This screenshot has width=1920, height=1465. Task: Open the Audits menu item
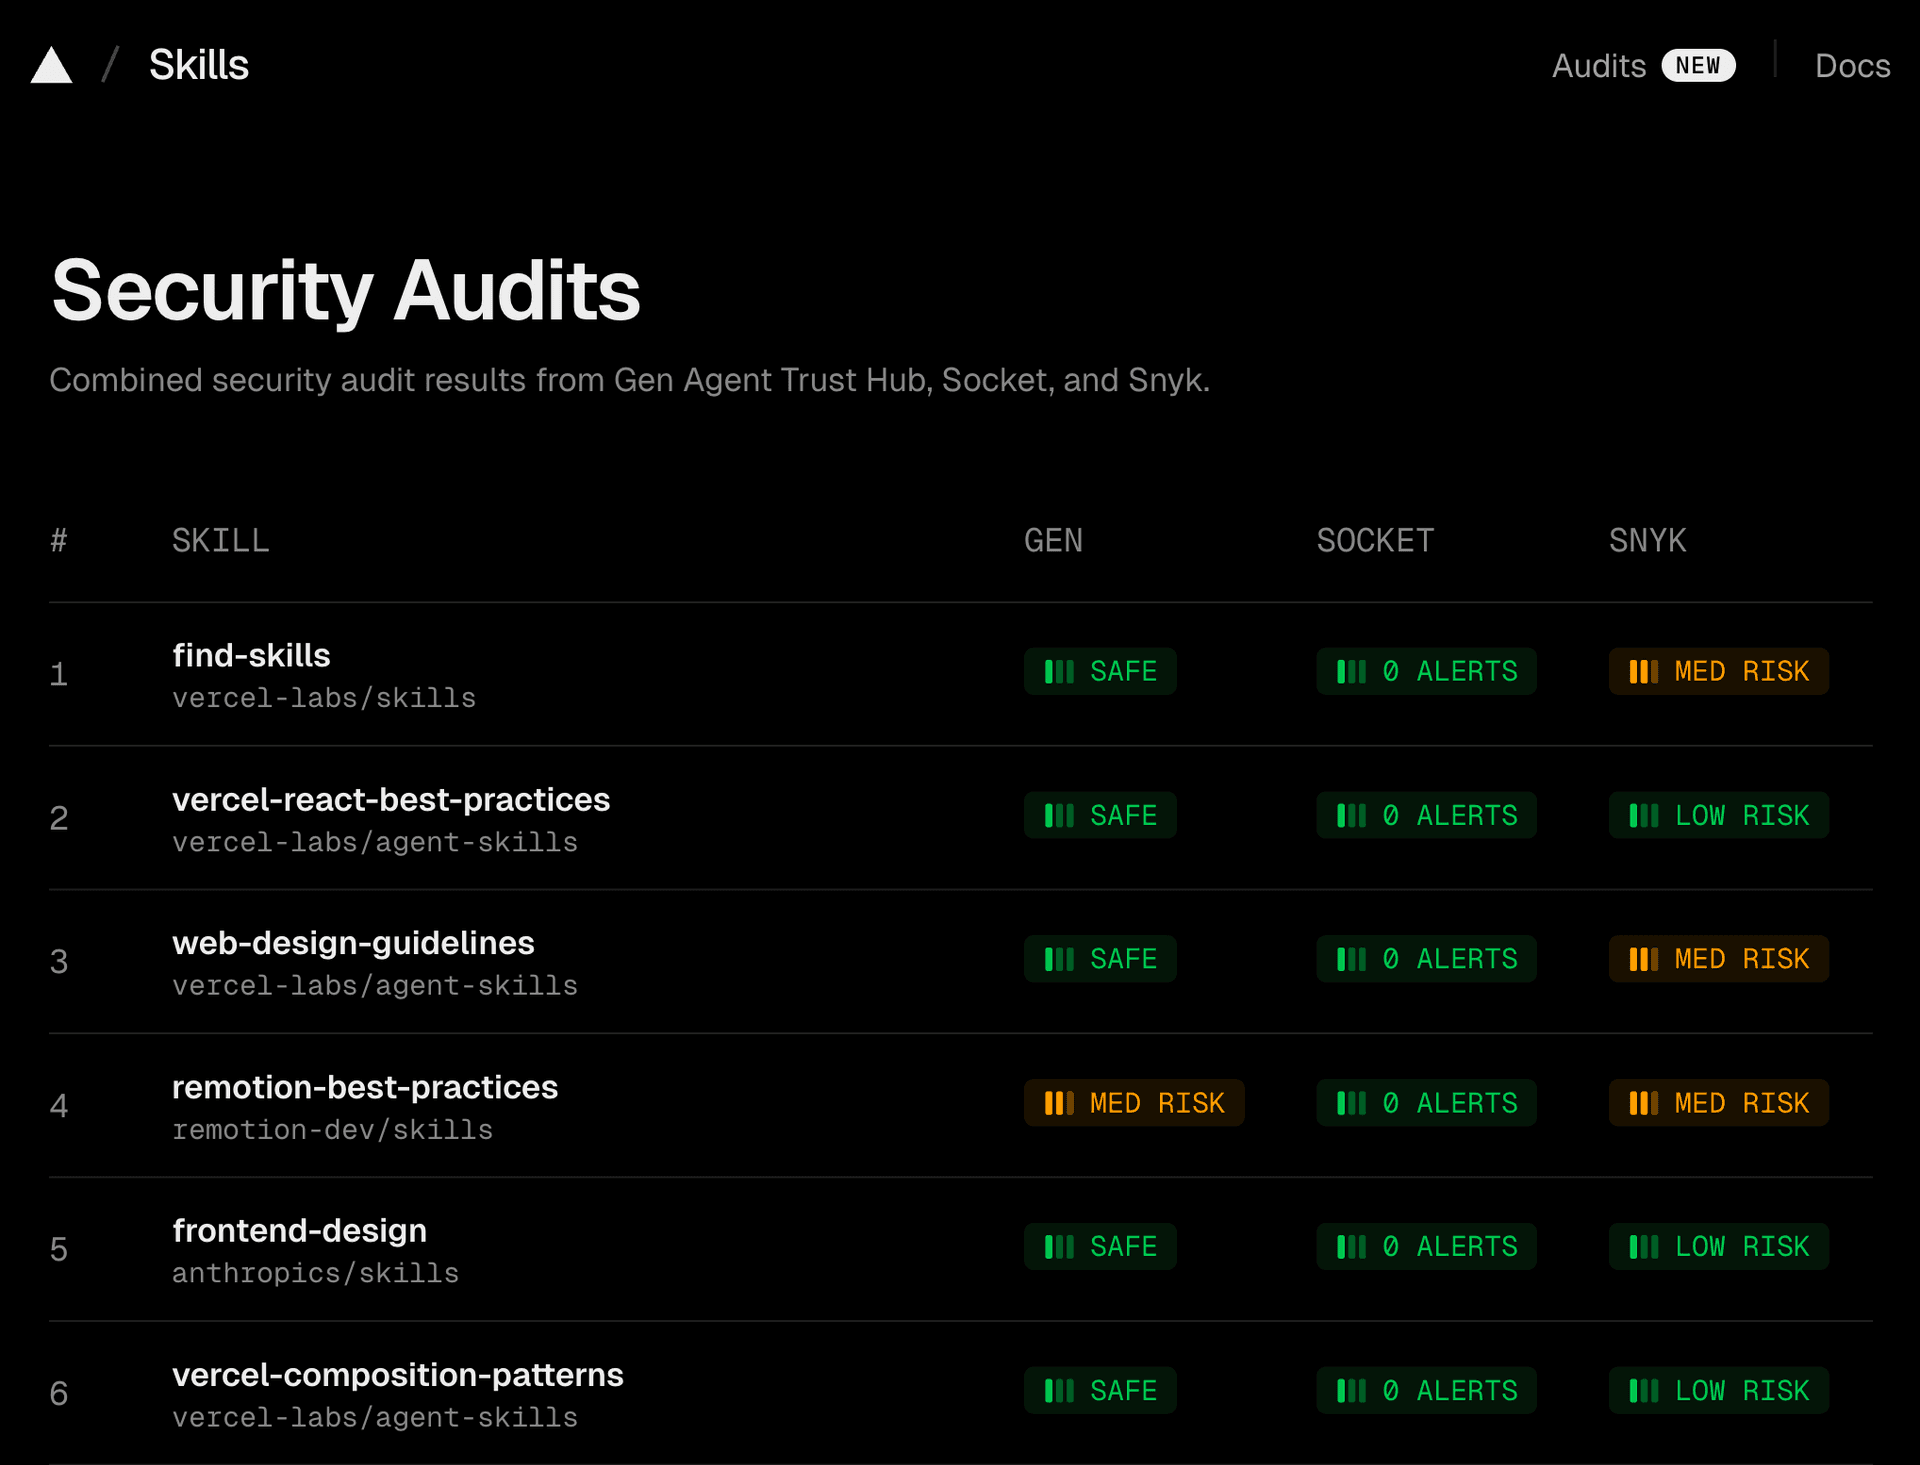[x=1598, y=65]
